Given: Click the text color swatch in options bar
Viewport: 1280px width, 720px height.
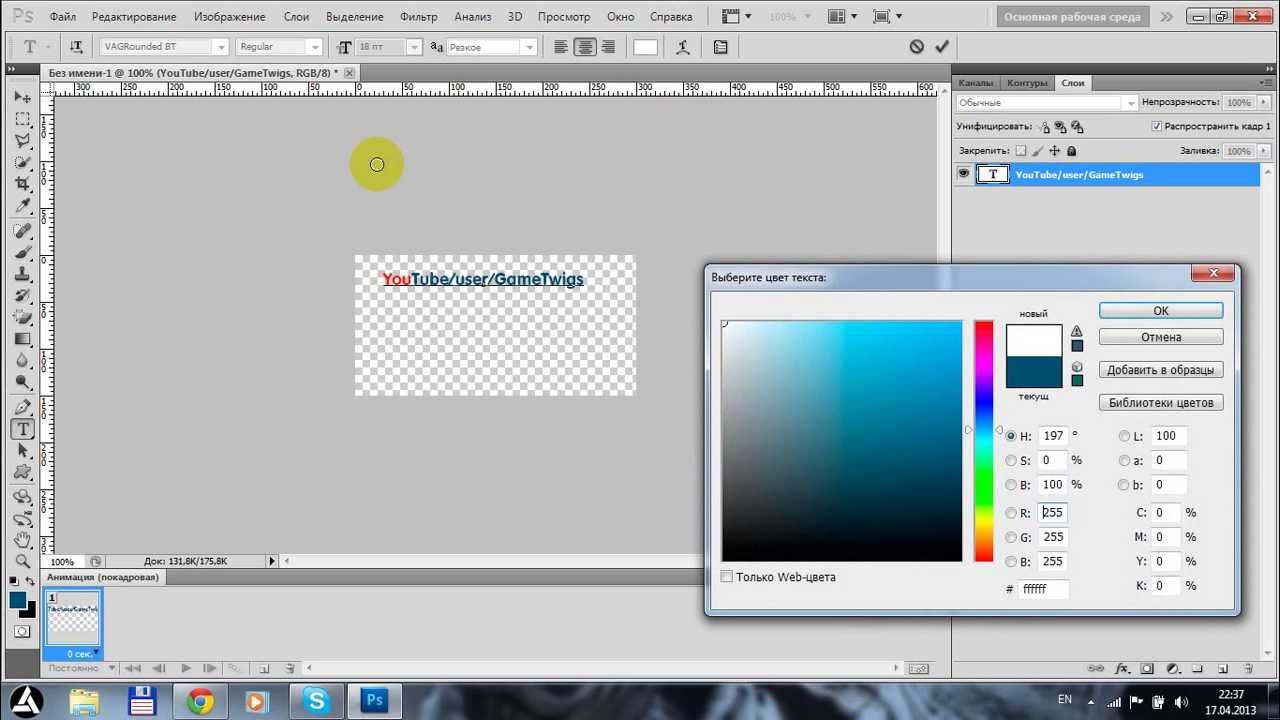Looking at the screenshot, I should pyautogui.click(x=645, y=47).
